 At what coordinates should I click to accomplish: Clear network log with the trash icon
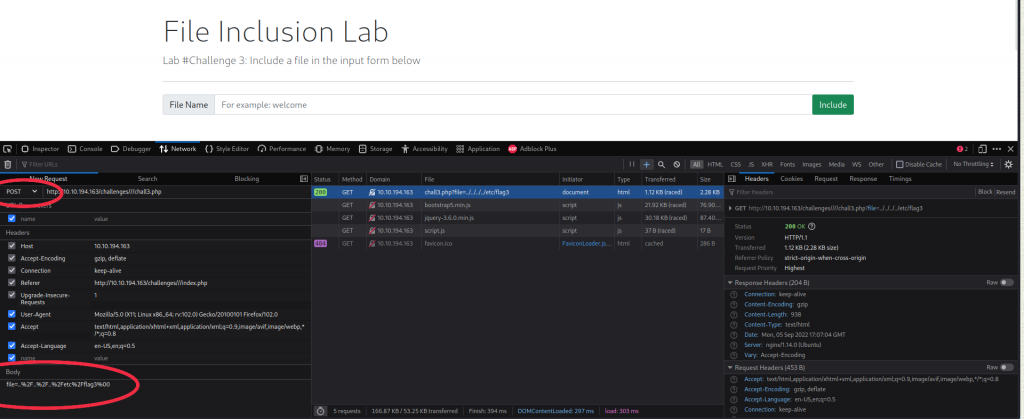[8, 164]
